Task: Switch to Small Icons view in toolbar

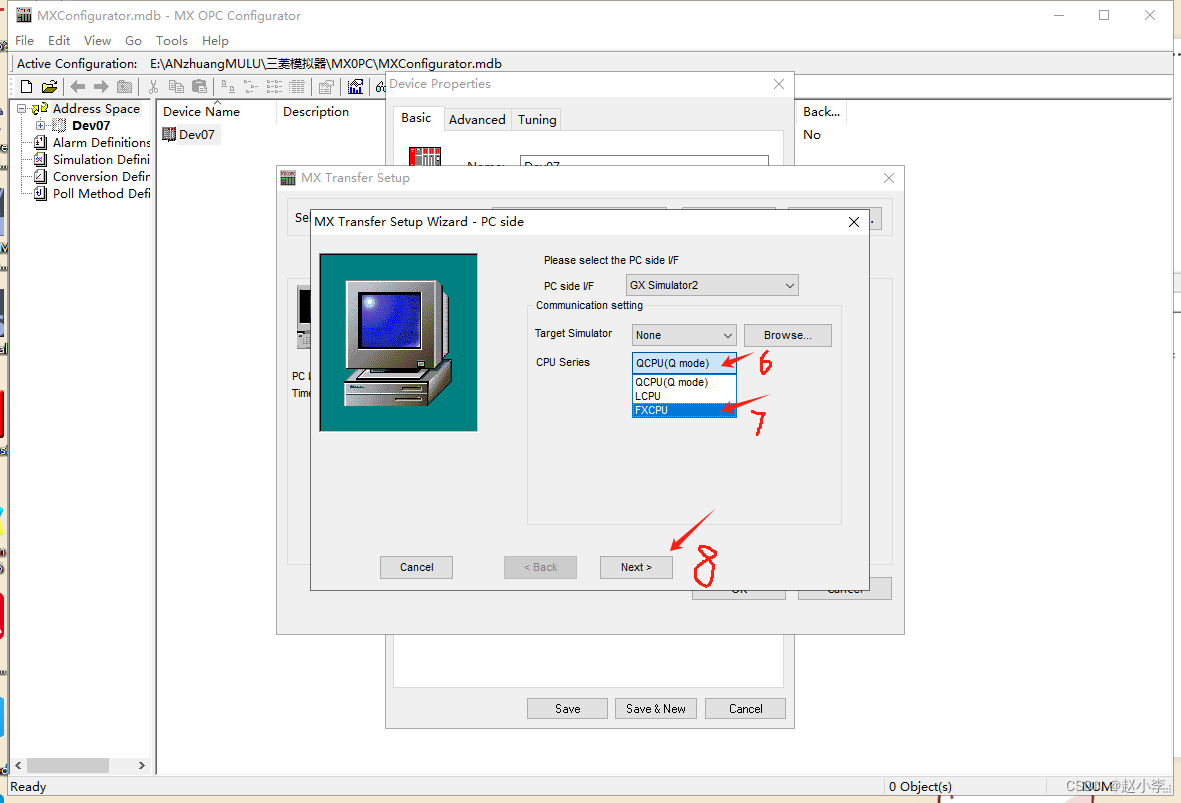Action: pyautogui.click(x=251, y=87)
